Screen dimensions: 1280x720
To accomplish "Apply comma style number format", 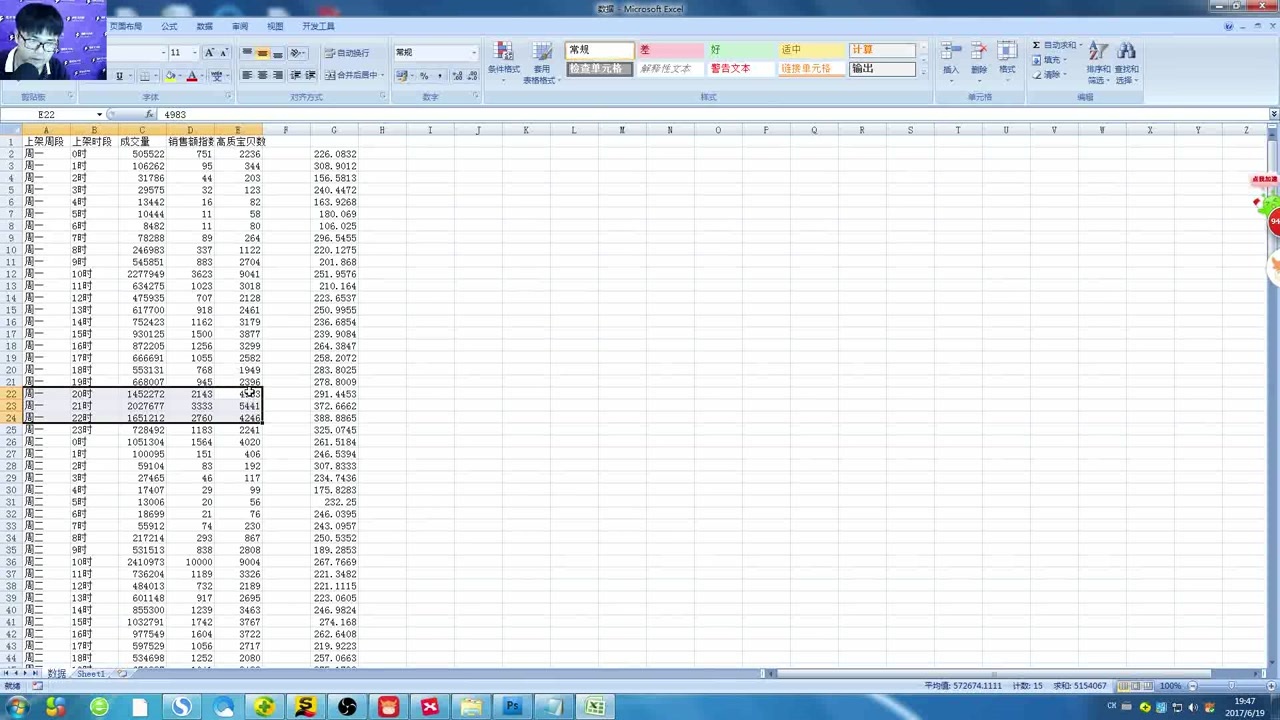I will pos(438,76).
